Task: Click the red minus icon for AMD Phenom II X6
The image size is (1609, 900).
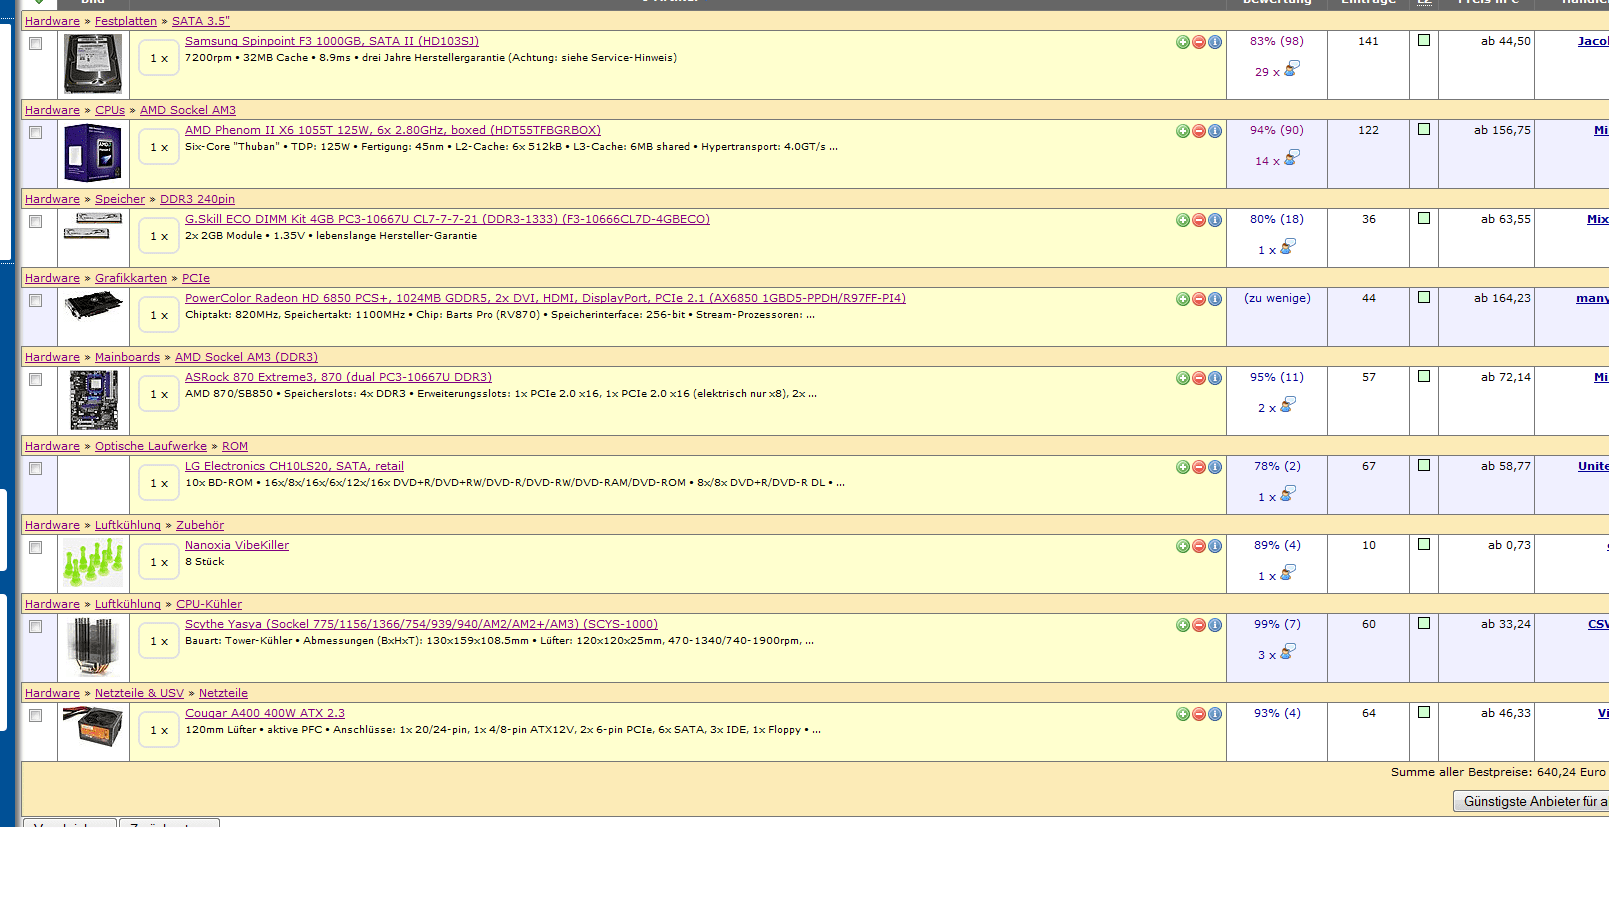Action: (1199, 131)
